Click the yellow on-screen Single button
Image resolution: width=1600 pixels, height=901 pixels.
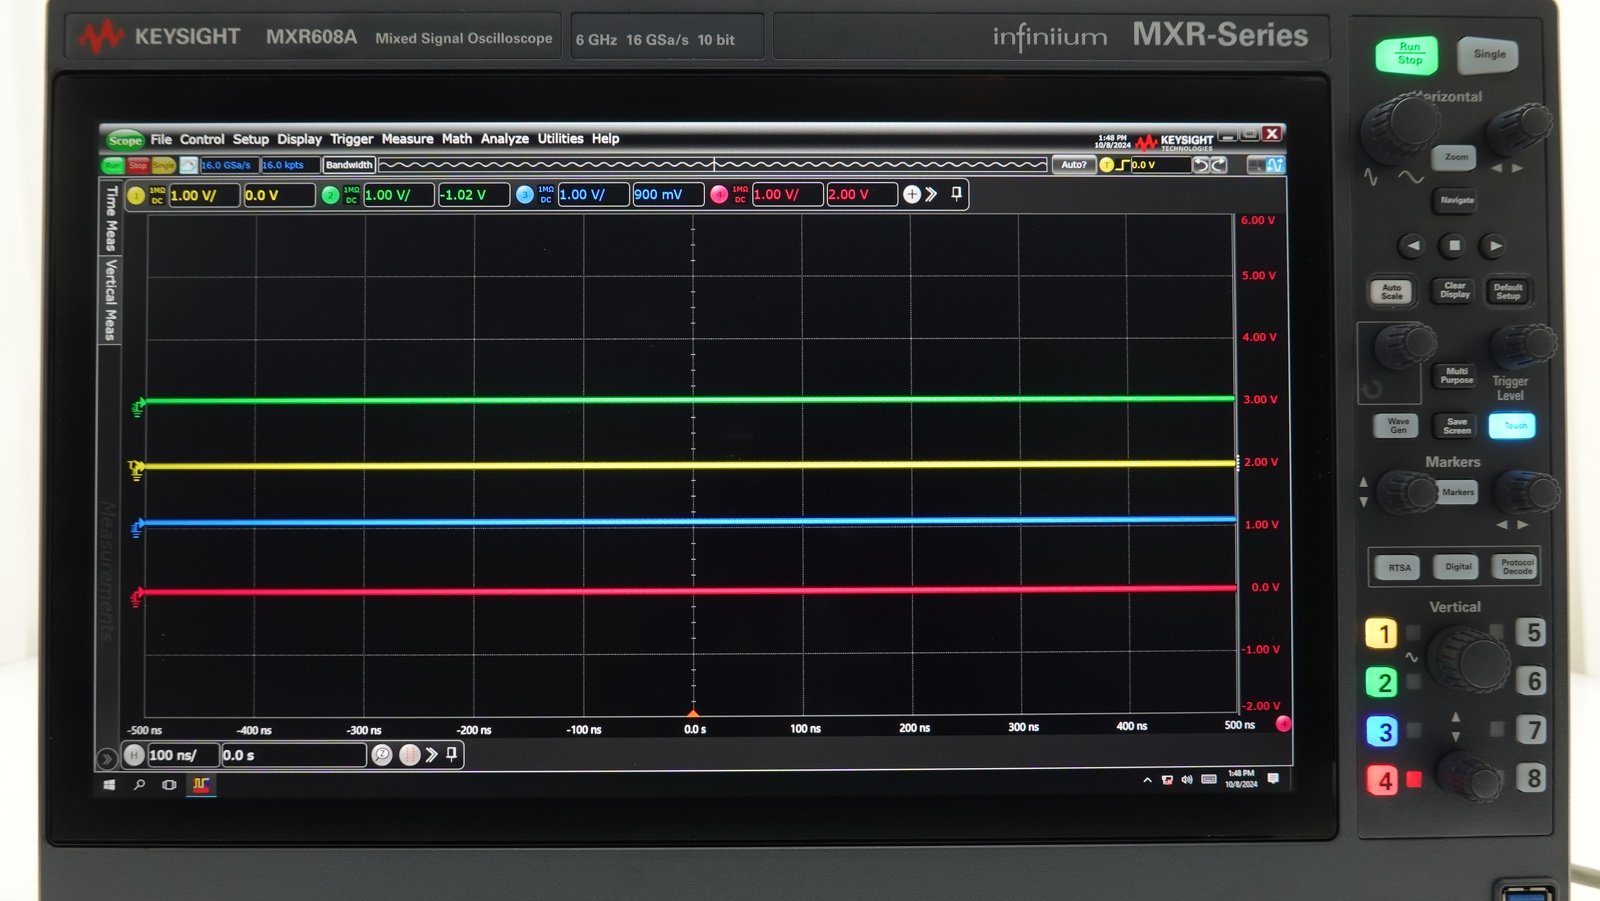(x=163, y=165)
